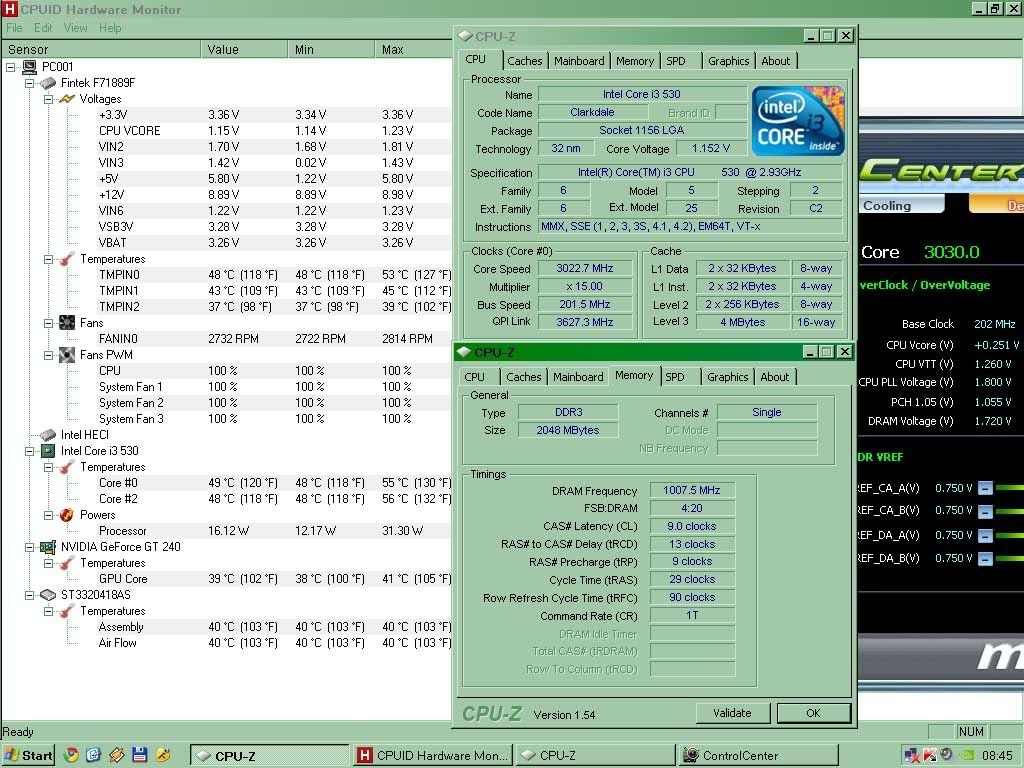Click the Sensor column header
The image size is (1024, 768).
(x=101, y=49)
